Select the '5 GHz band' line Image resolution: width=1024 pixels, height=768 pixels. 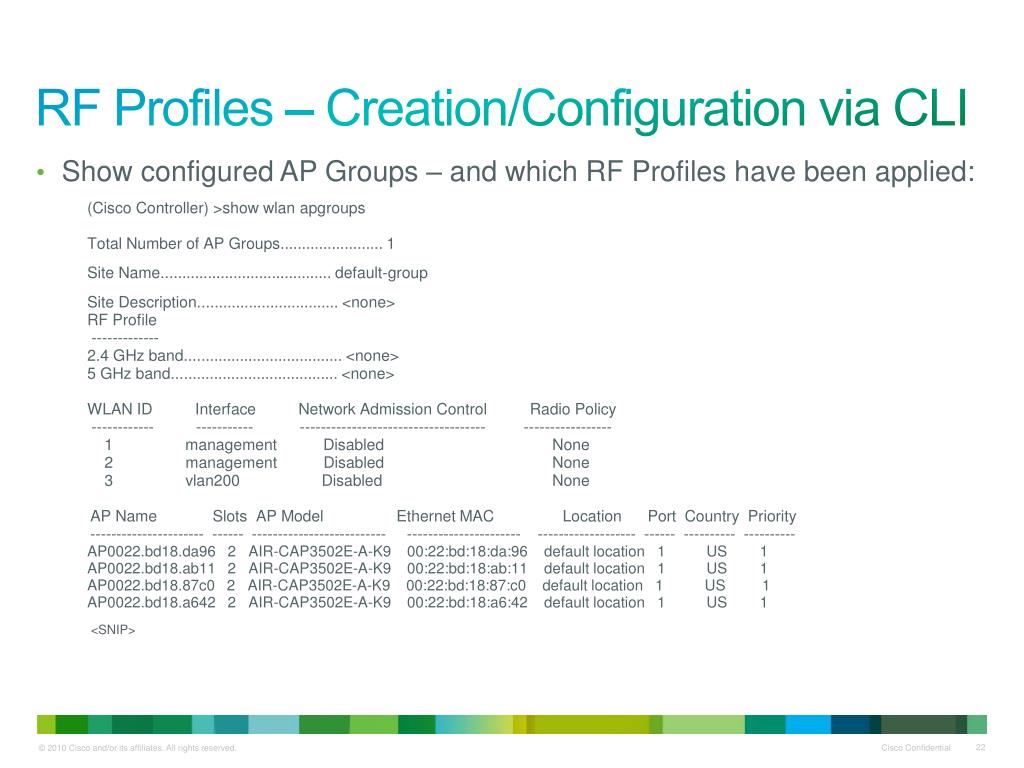pos(241,374)
